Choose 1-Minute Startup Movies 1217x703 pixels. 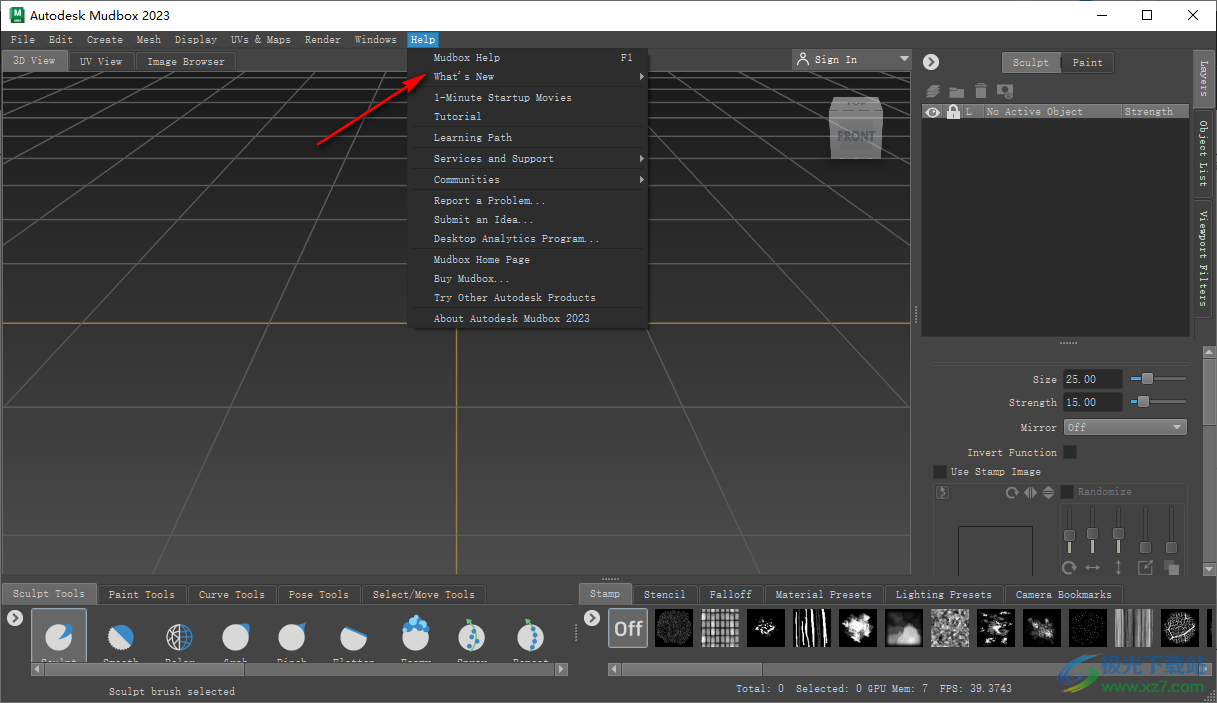(529, 98)
